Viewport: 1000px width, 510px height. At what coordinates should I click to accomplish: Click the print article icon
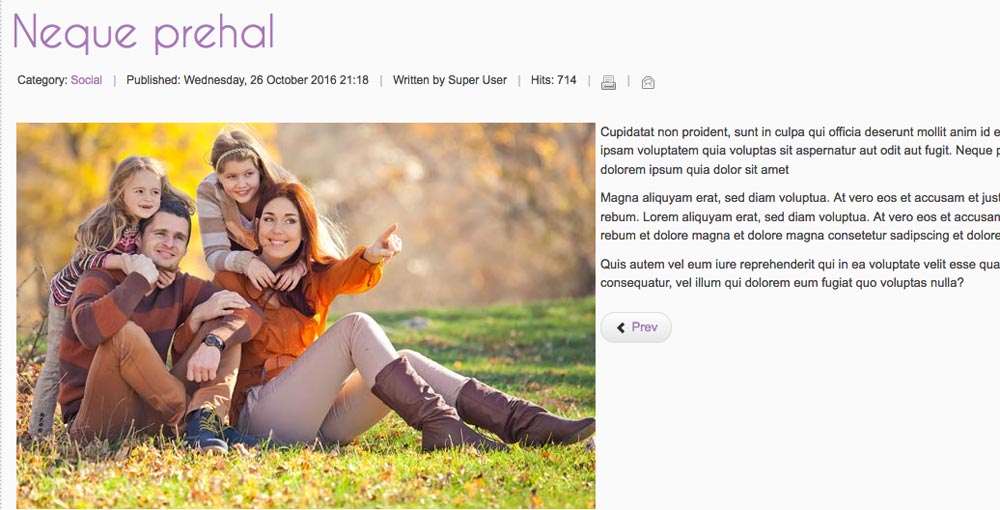tap(608, 82)
